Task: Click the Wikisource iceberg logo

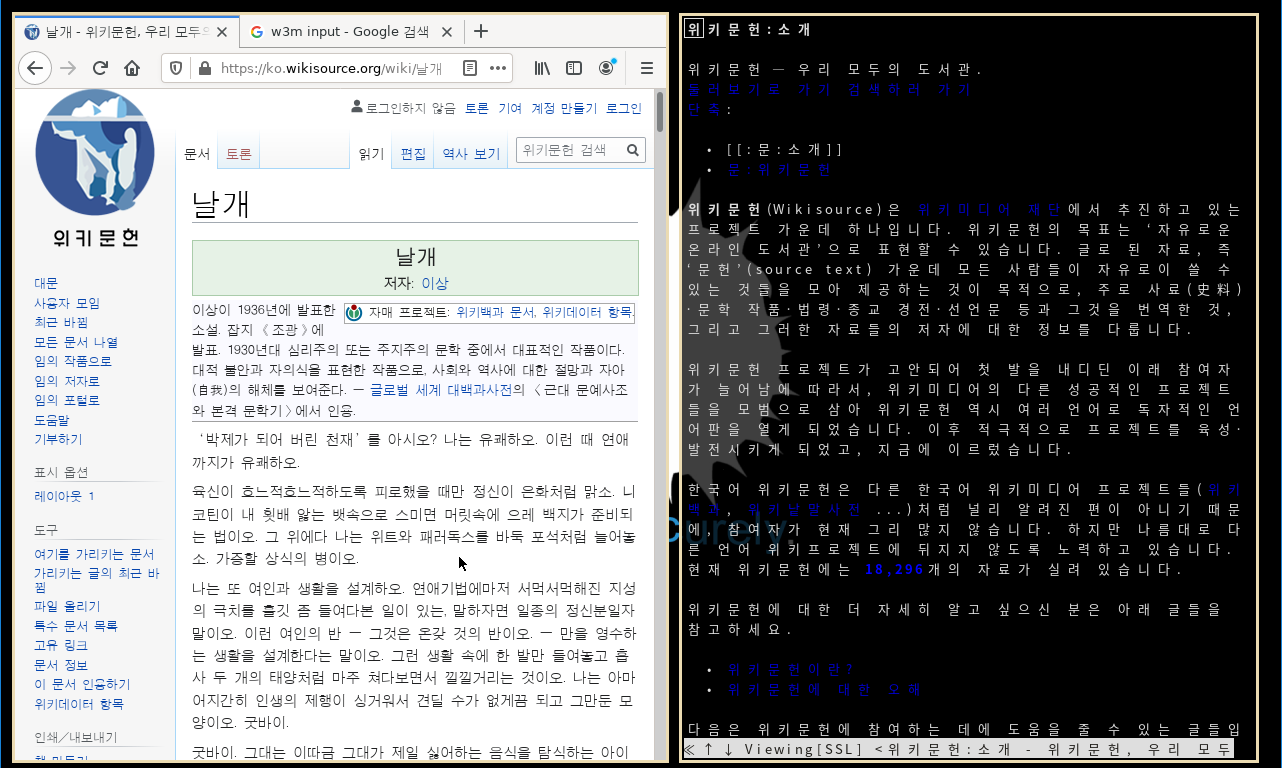Action: point(95,152)
